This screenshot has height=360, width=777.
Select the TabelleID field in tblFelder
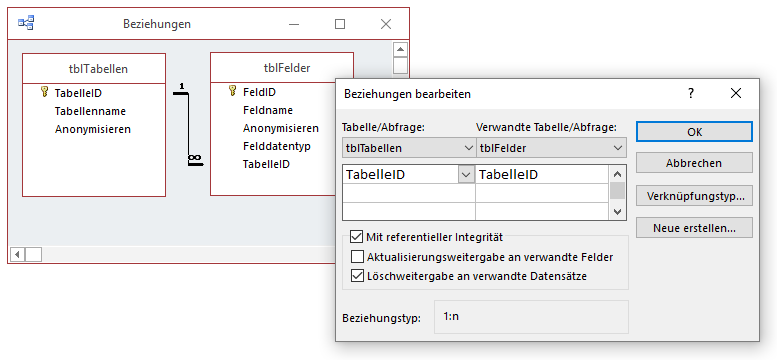click(266, 164)
